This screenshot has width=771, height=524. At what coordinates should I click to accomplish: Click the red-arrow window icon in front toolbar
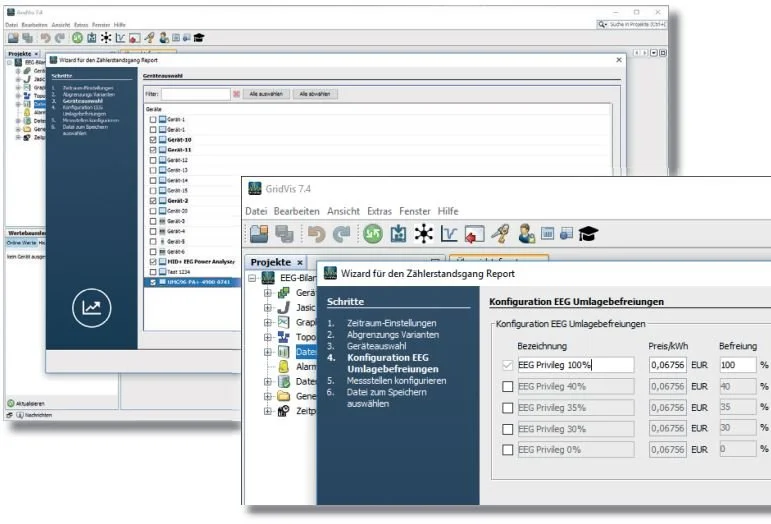tap(474, 234)
